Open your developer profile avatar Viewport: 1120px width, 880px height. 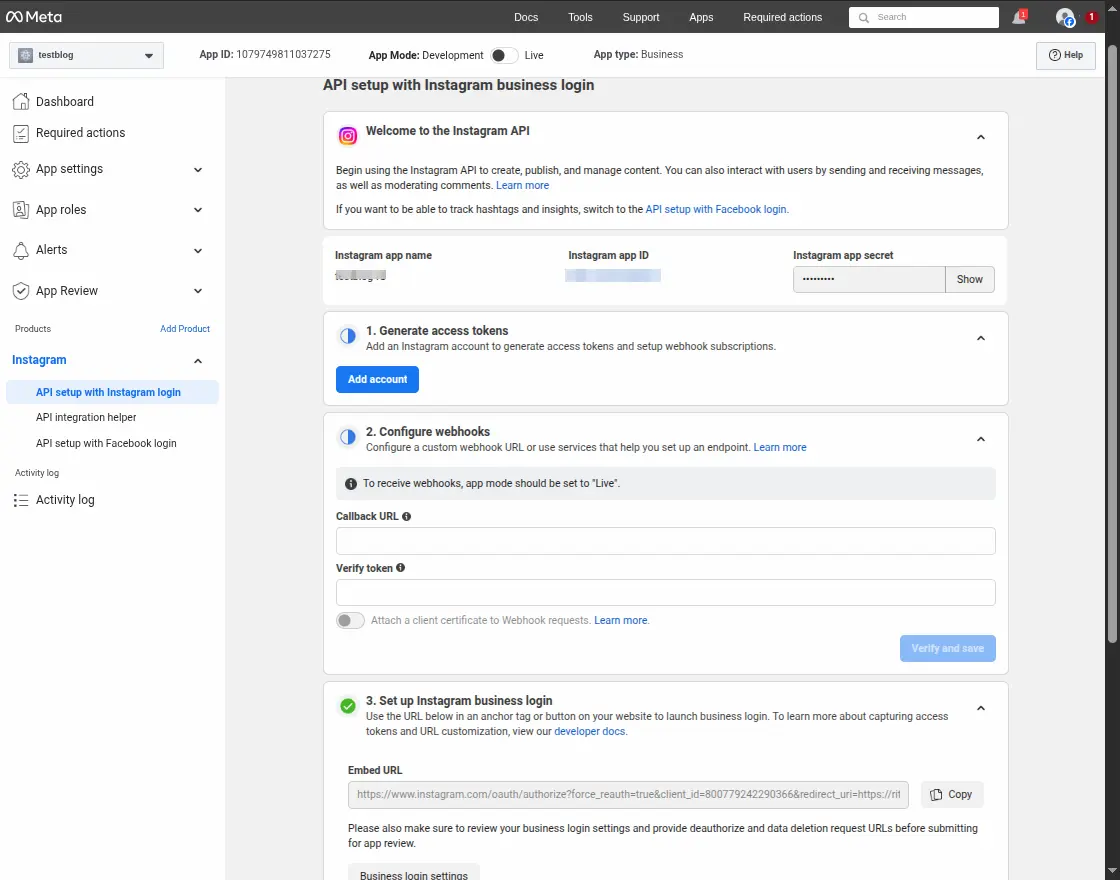point(1063,16)
